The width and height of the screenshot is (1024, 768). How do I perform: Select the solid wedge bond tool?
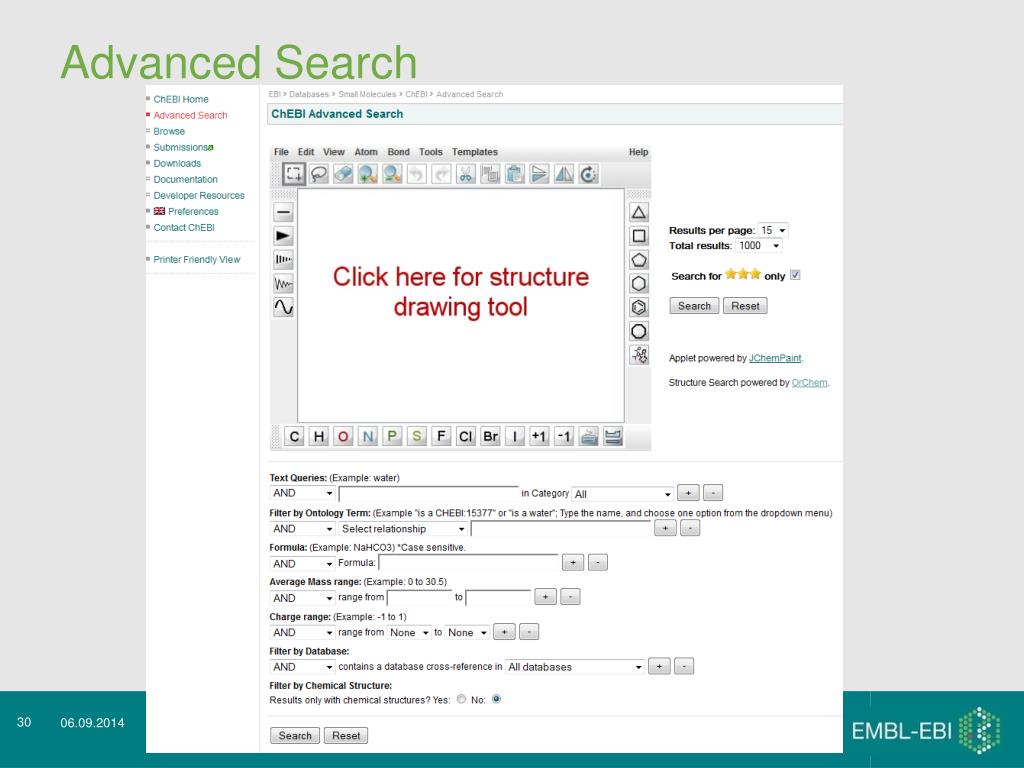tap(283, 236)
